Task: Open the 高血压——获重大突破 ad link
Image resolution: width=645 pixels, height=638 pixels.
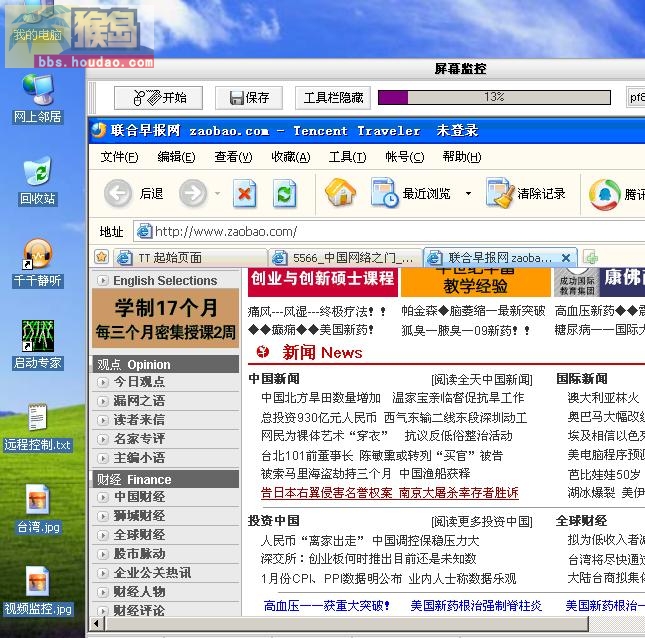Action: (x=326, y=606)
